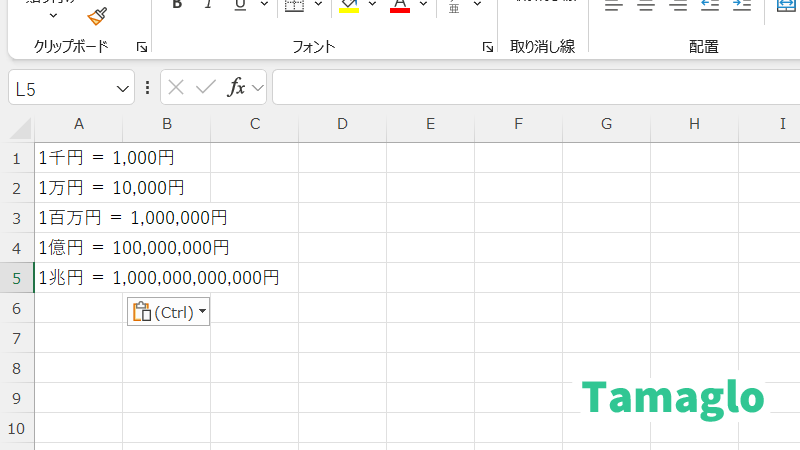800x450 pixels.
Task: Center align the text
Action: [645, 6]
